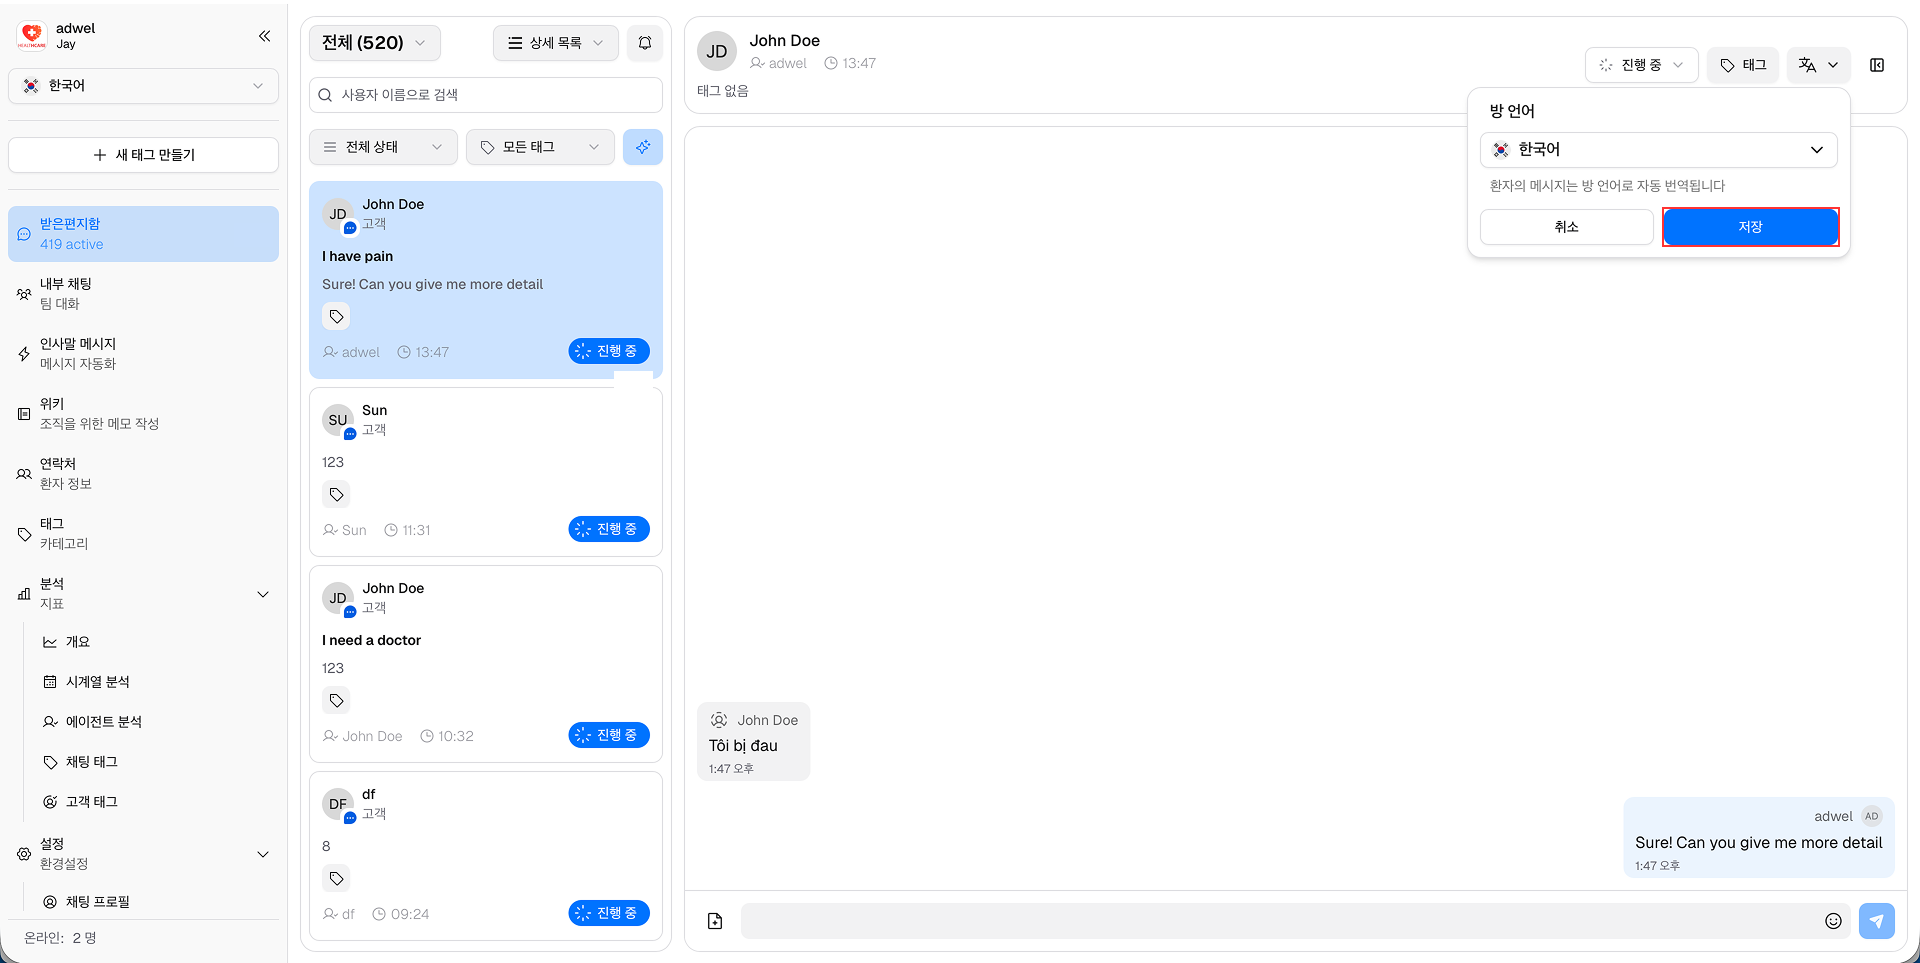Open the 상세 목록 view dropdown
The image size is (1920, 963).
(555, 42)
